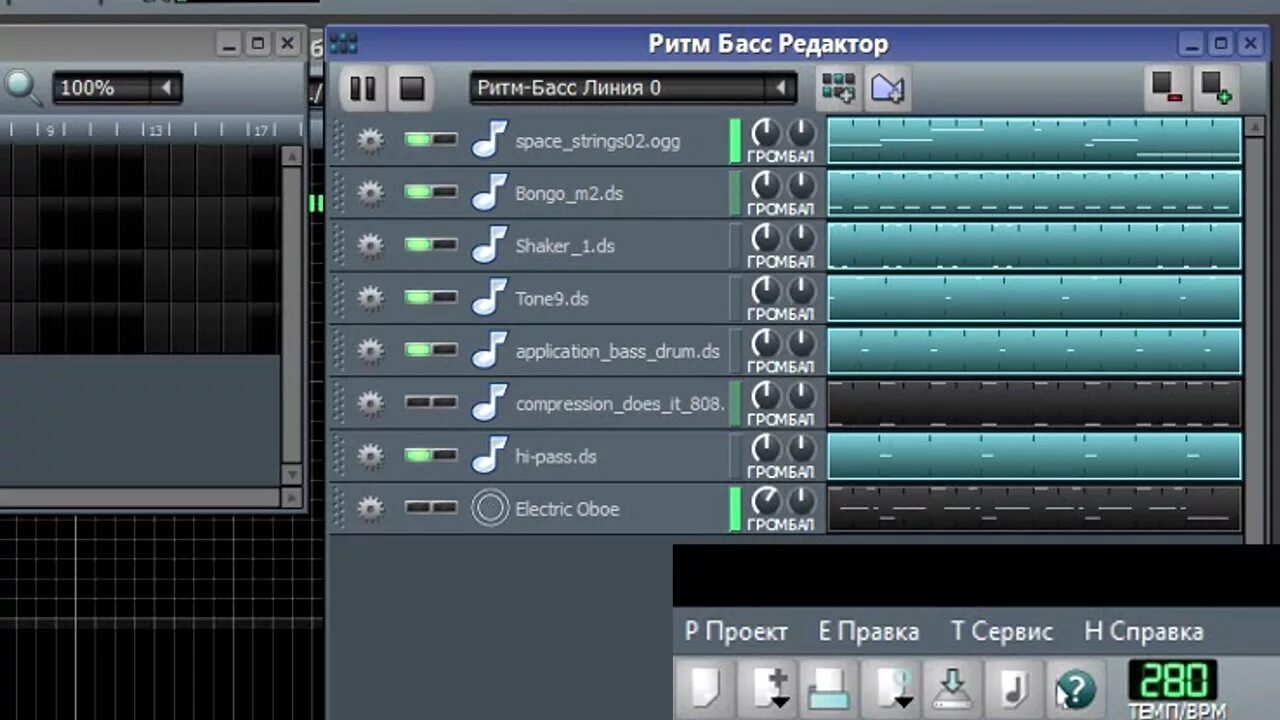Click the note icon of Tone9.ds
The width and height of the screenshot is (1280, 720).
point(490,298)
